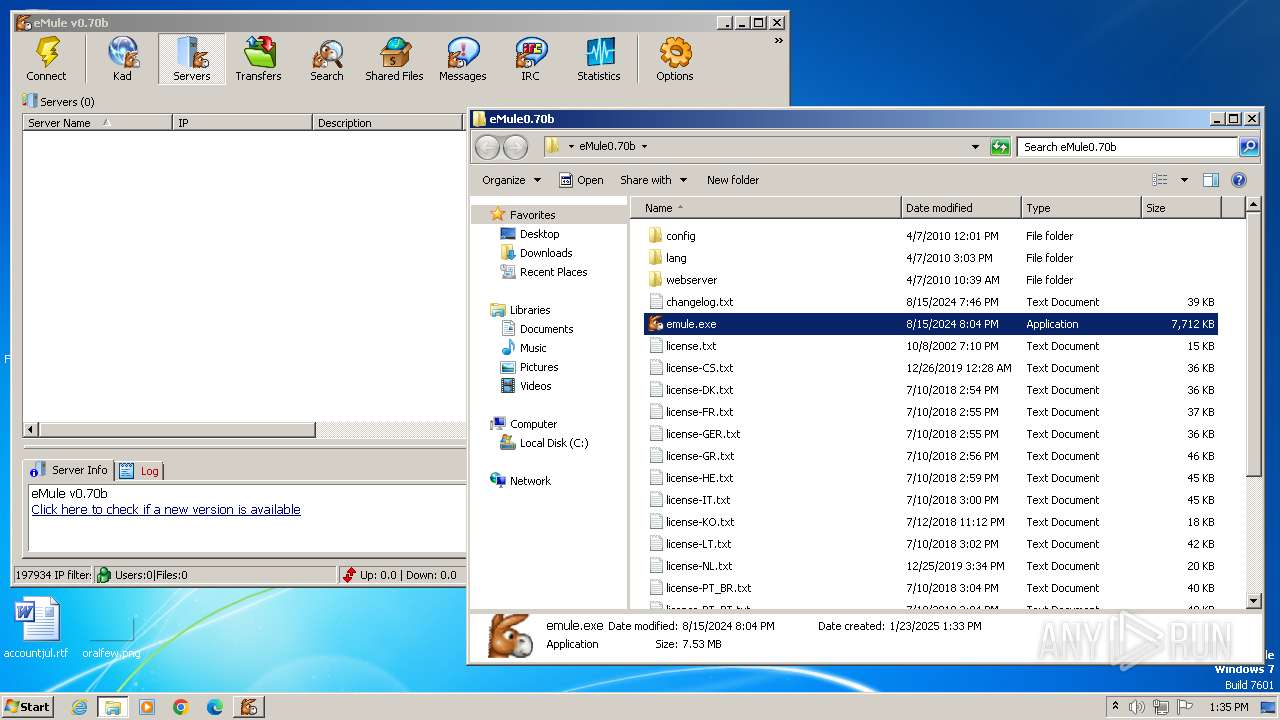The height and width of the screenshot is (720, 1280).
Task: Sort servers by Description column
Action: point(388,123)
